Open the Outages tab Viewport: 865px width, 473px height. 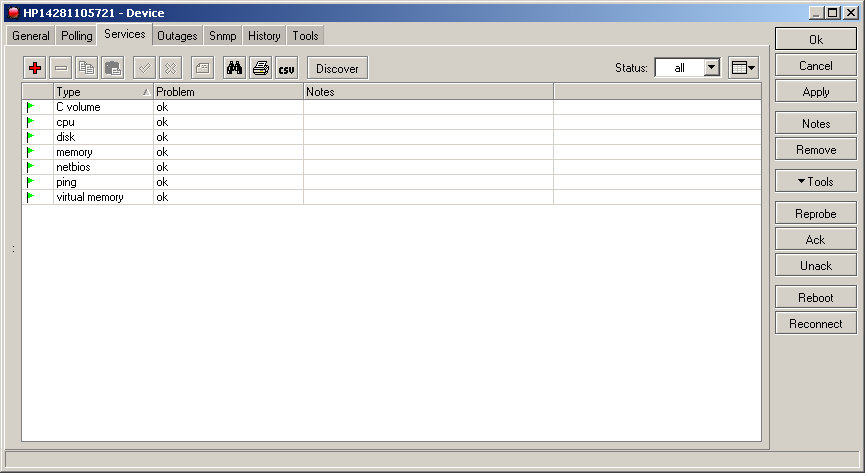click(x=177, y=36)
